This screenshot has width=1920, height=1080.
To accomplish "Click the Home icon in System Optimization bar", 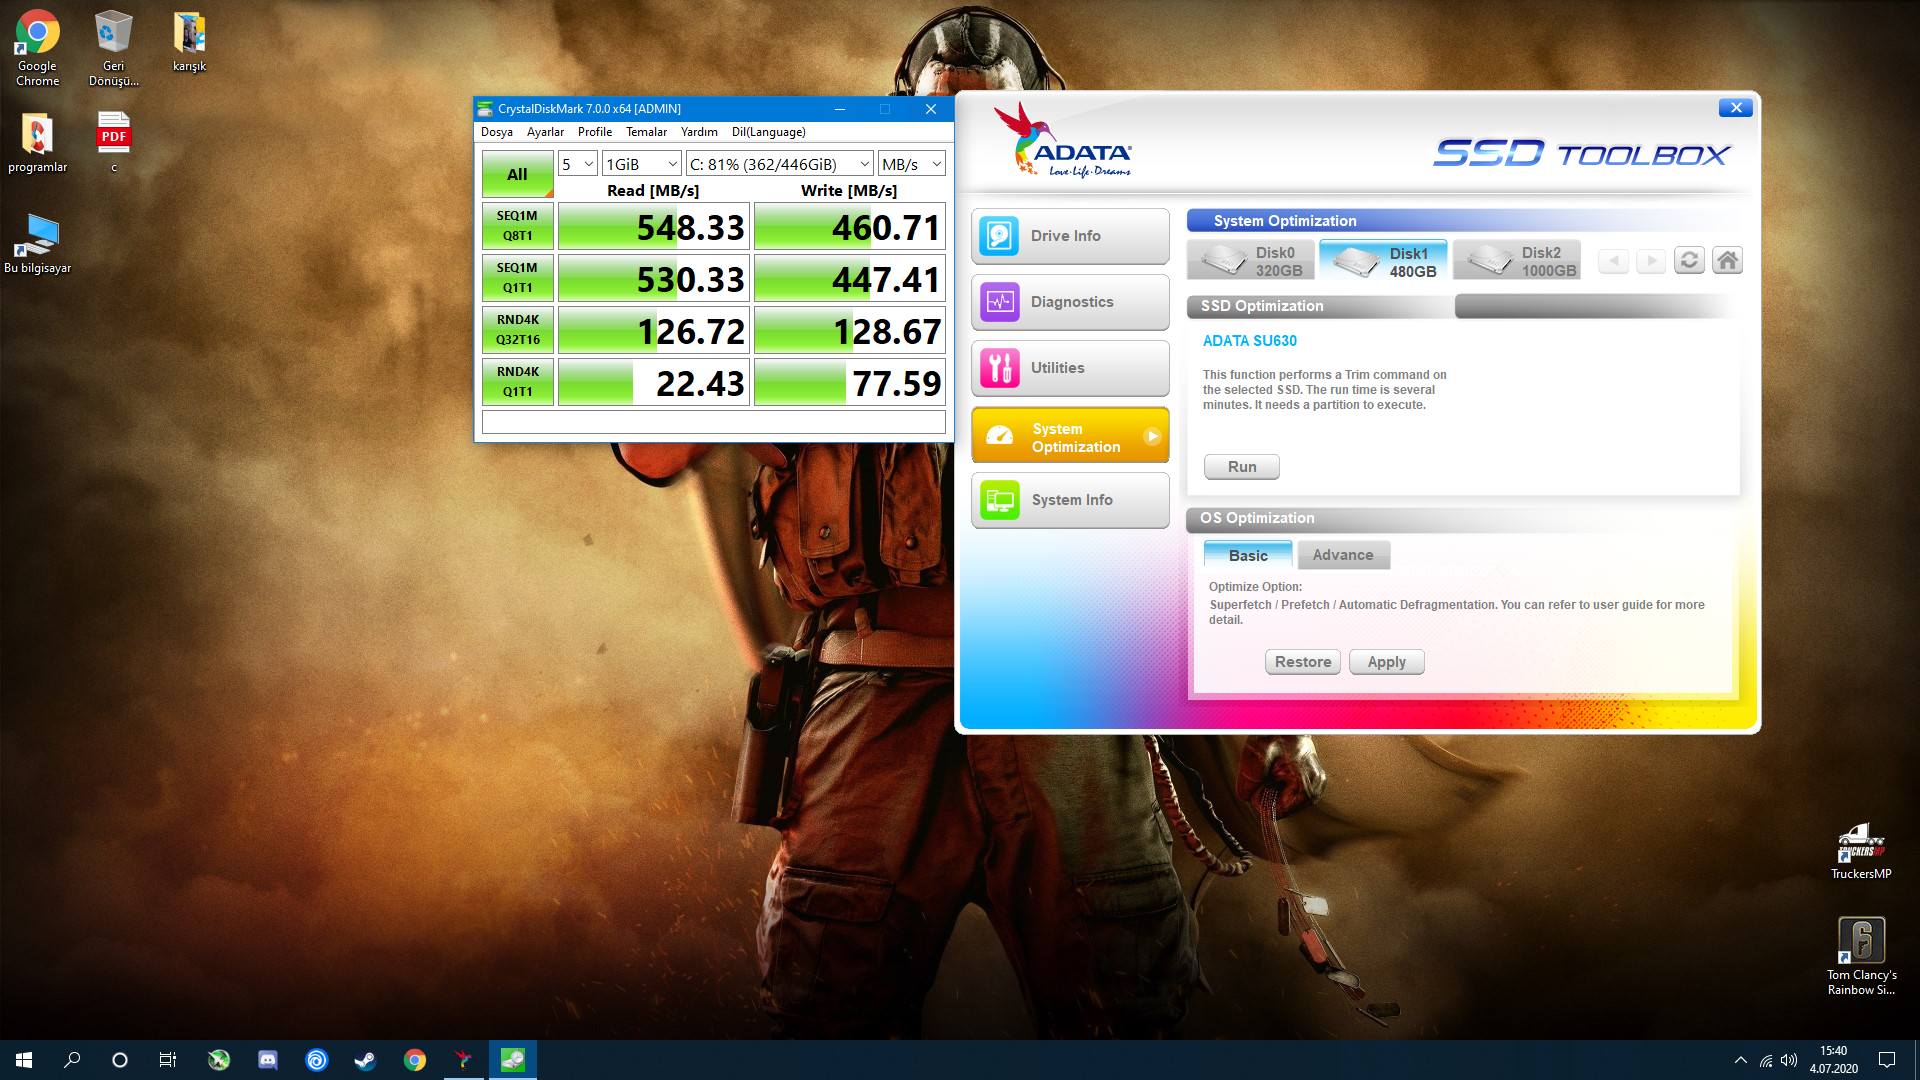I will coord(1727,260).
